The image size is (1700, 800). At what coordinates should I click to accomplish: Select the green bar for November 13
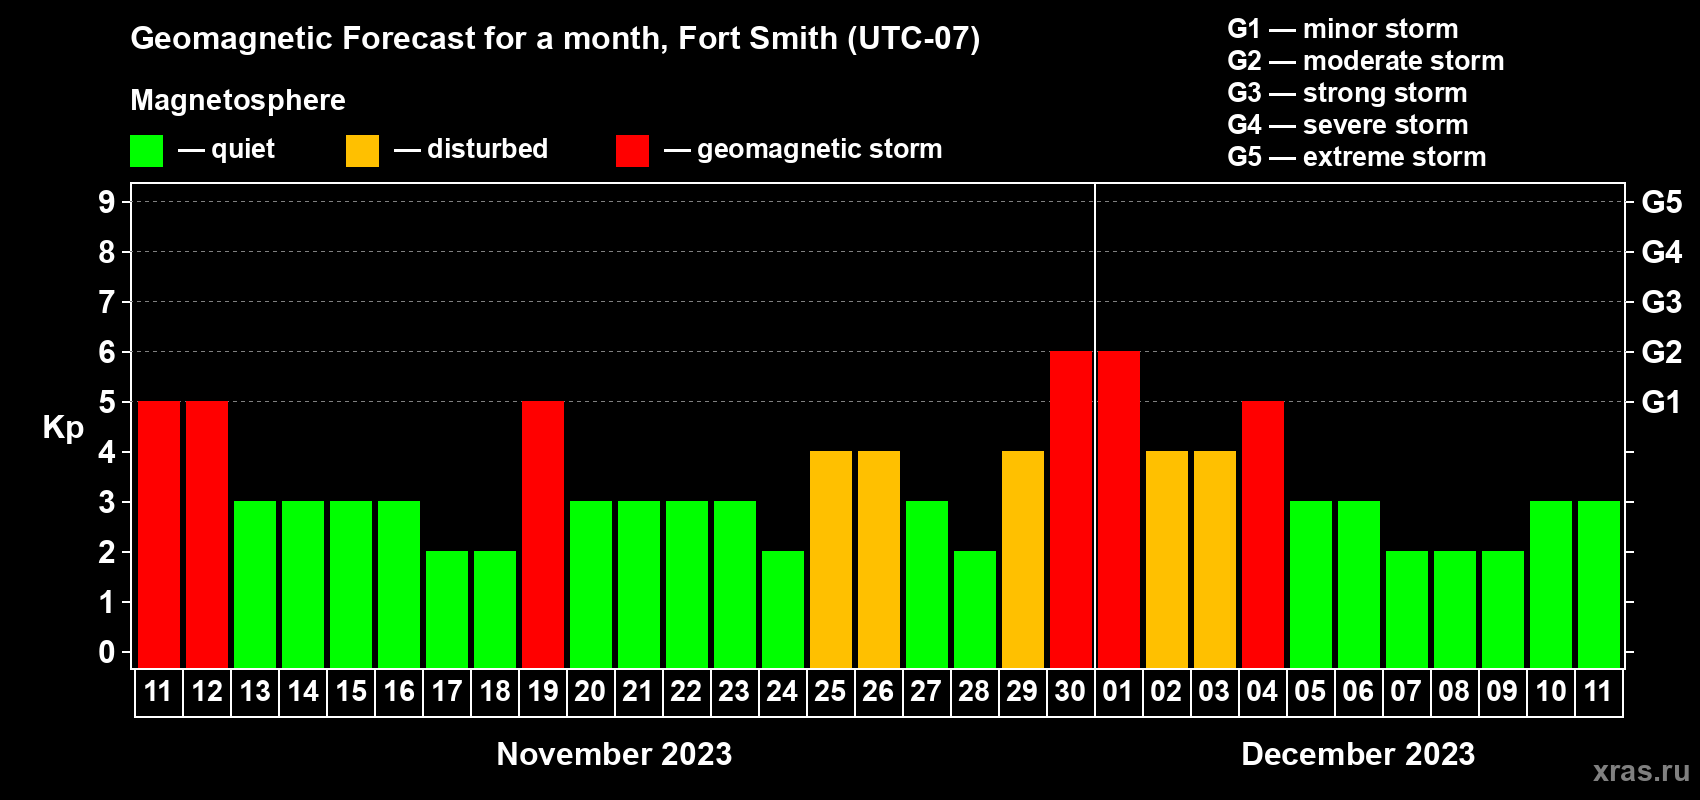click(x=255, y=584)
